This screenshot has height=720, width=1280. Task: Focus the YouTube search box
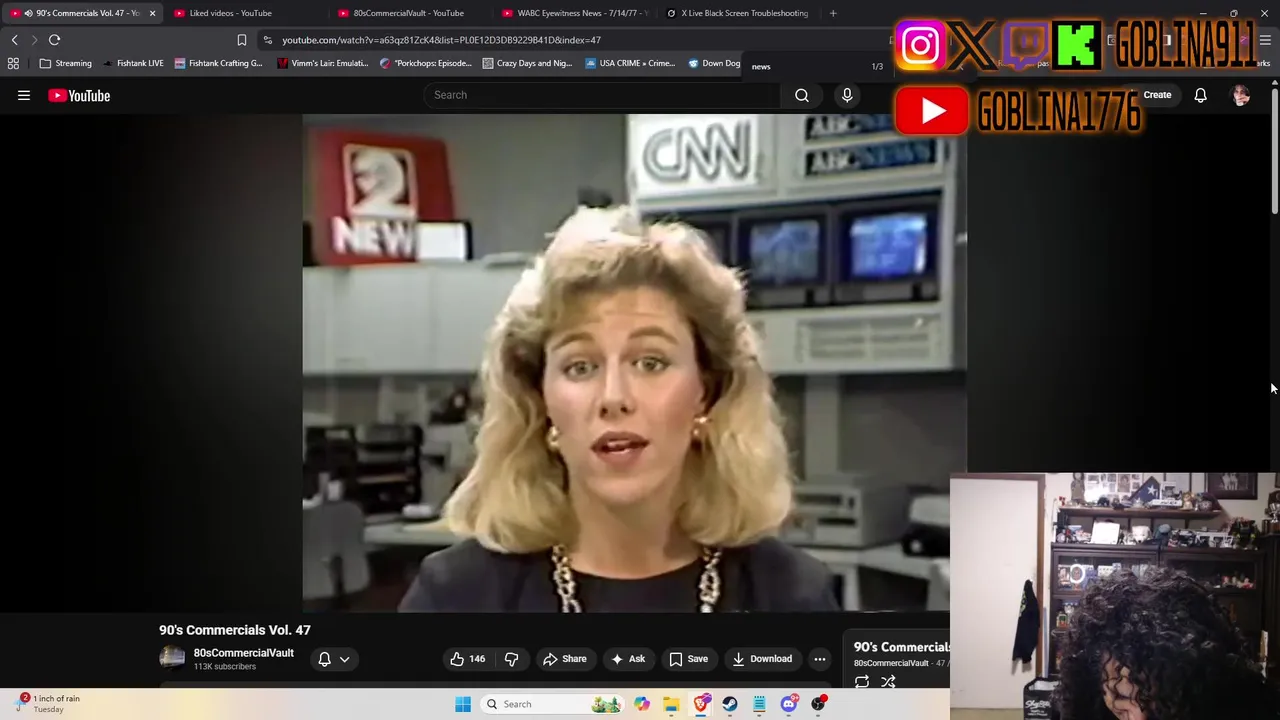click(x=600, y=95)
